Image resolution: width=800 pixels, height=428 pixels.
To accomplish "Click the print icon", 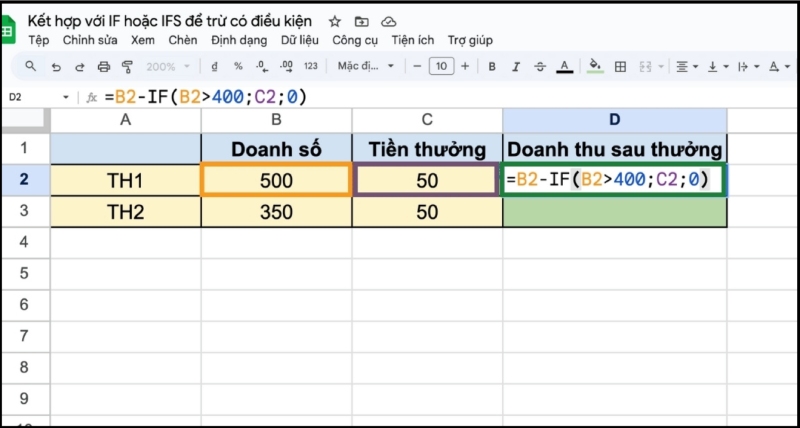I will [104, 66].
